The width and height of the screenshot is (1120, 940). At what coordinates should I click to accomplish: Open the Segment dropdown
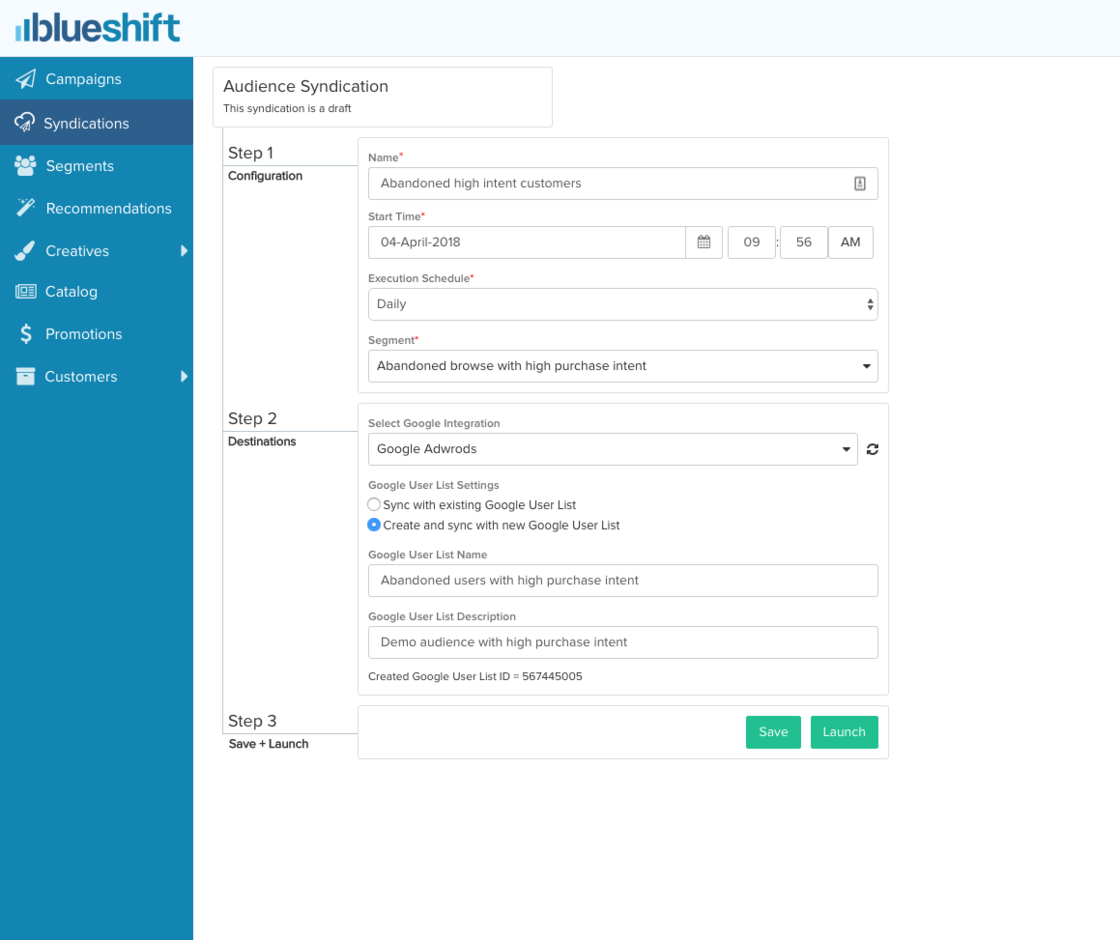tap(623, 366)
